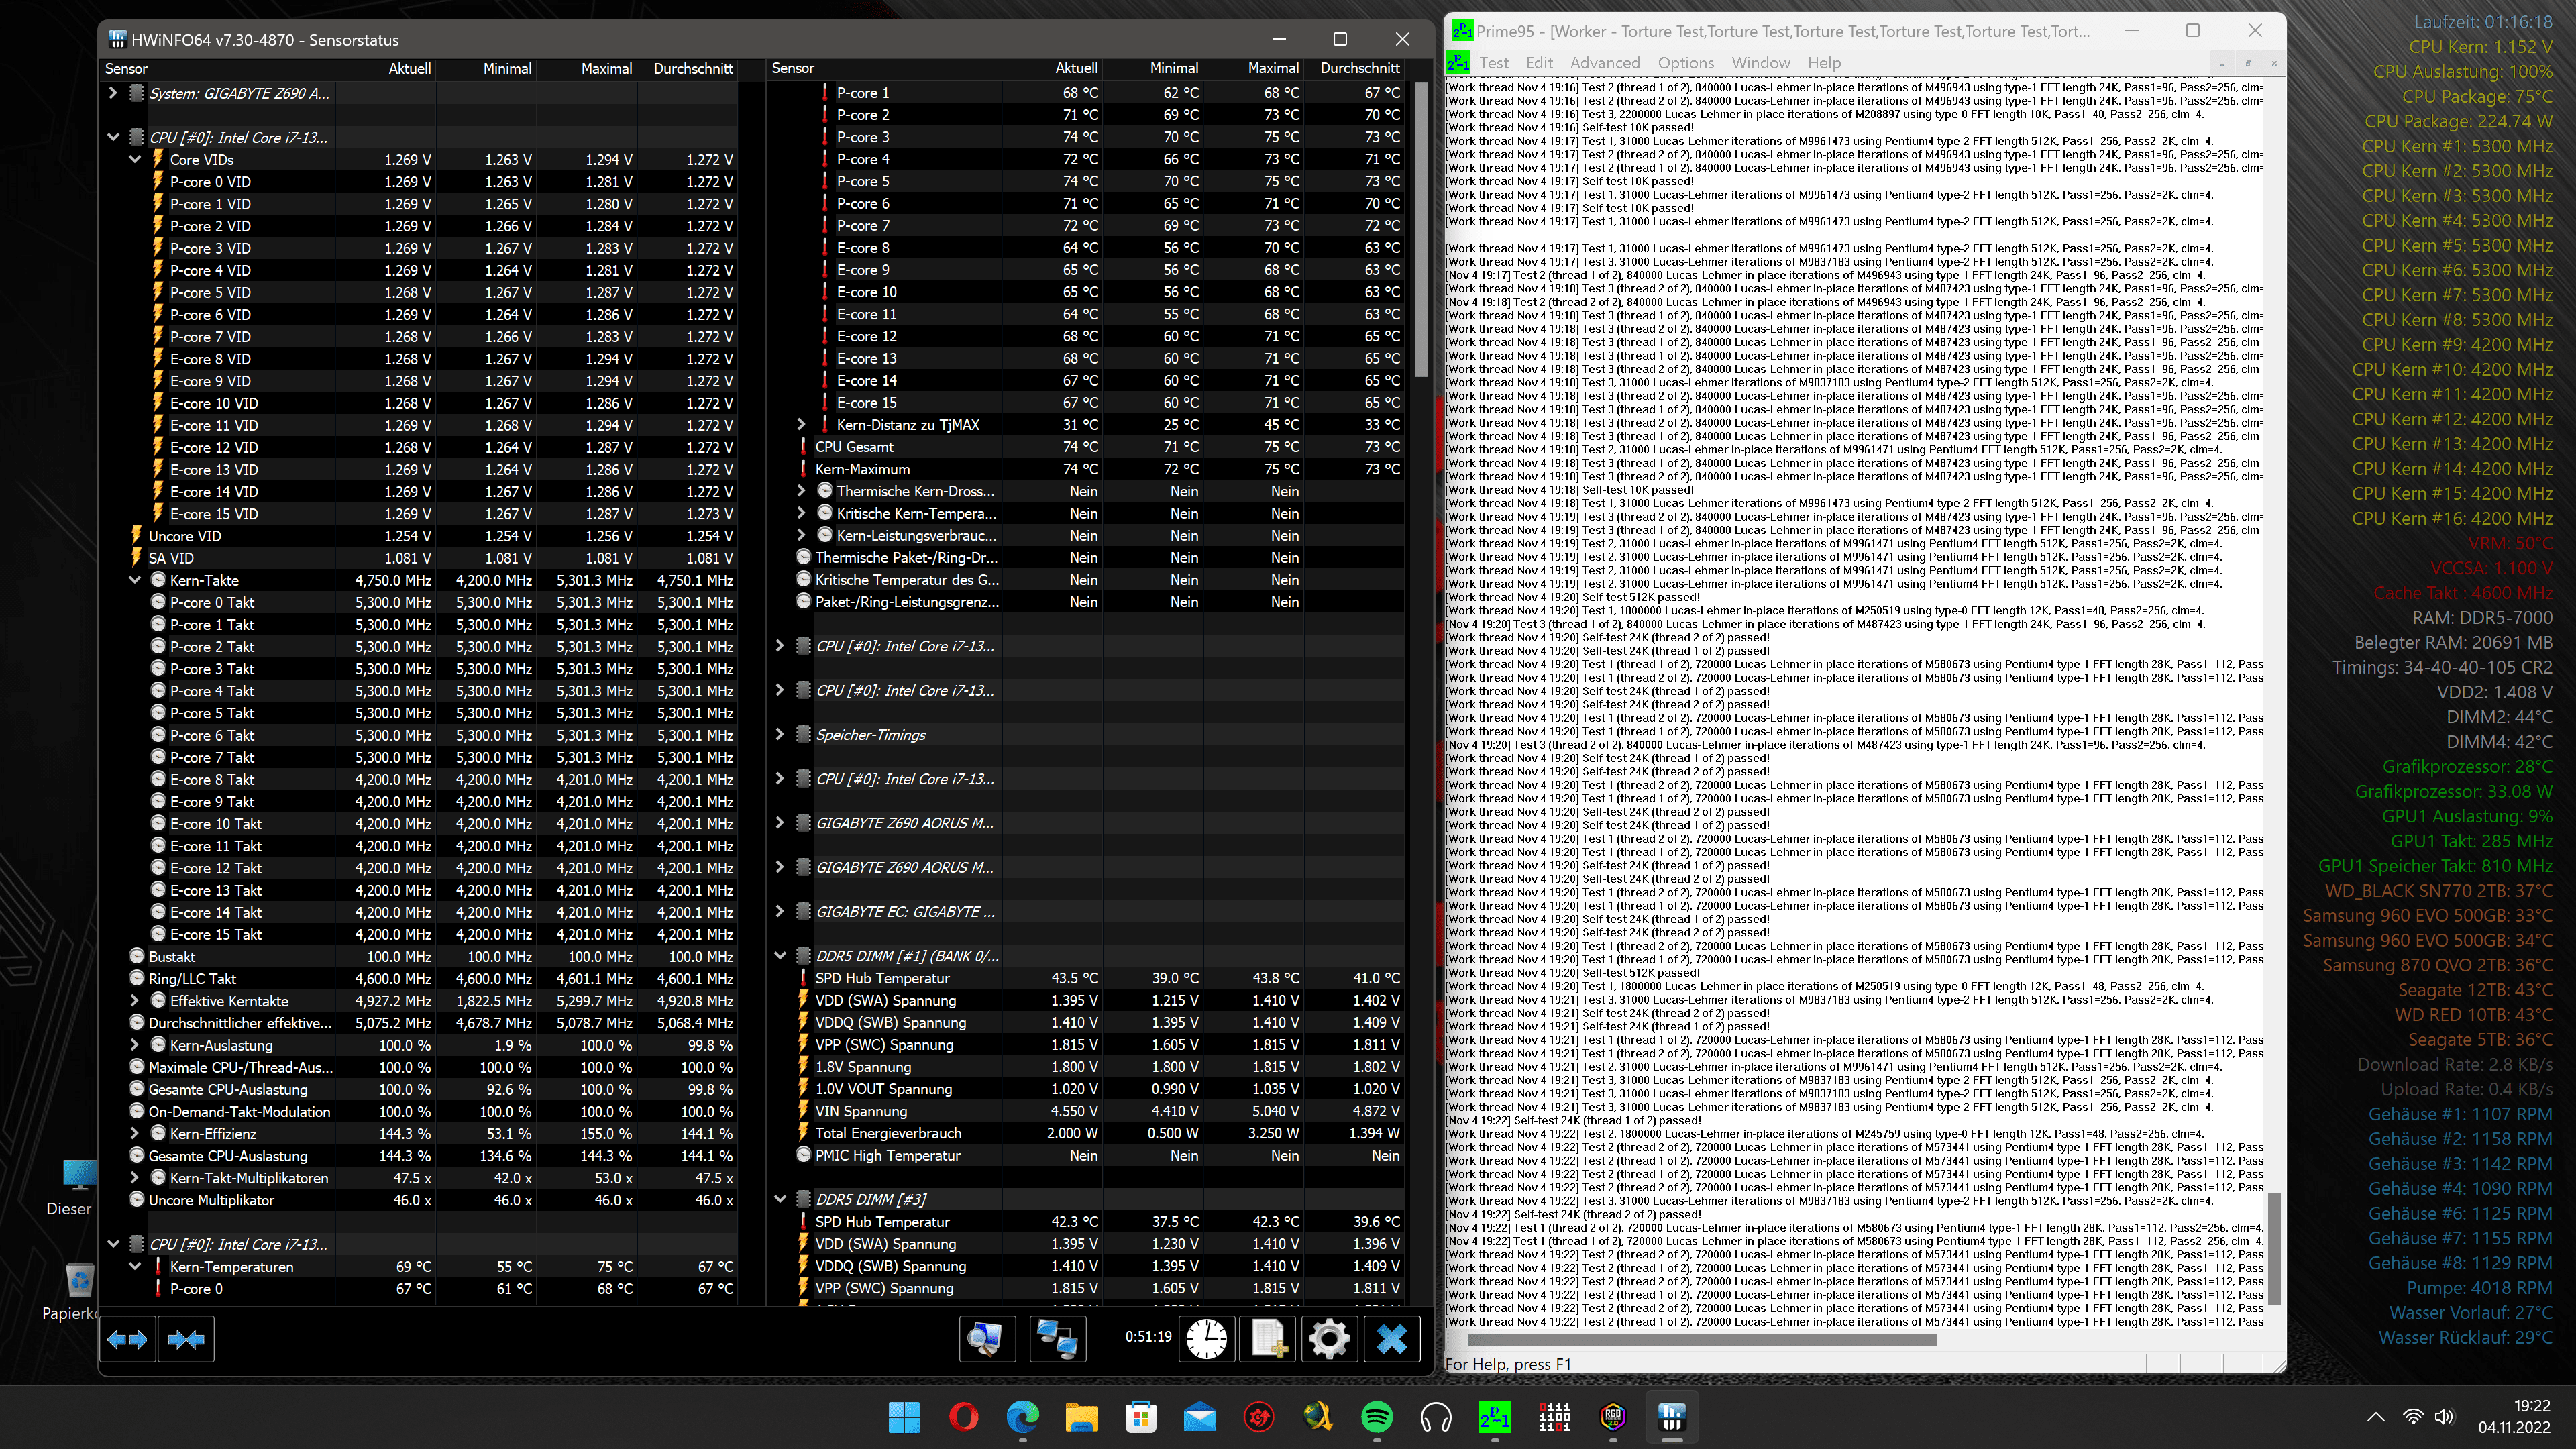Click the blue X close sensors button
The height and width of the screenshot is (1449, 2576).
(1391, 1339)
